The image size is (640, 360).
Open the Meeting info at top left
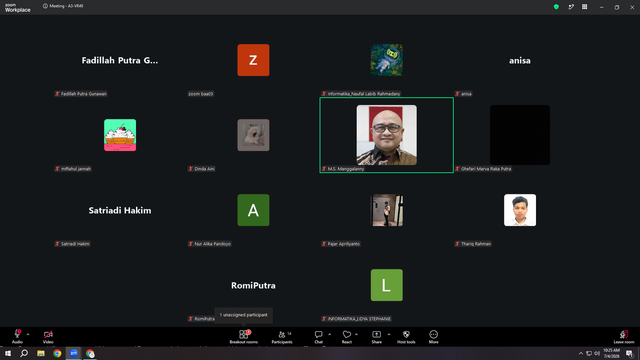tap(63, 6)
